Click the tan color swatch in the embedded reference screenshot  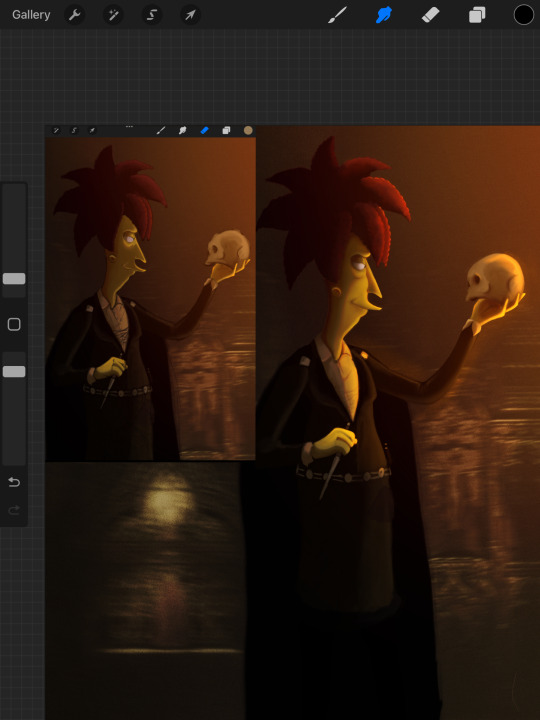click(248, 131)
